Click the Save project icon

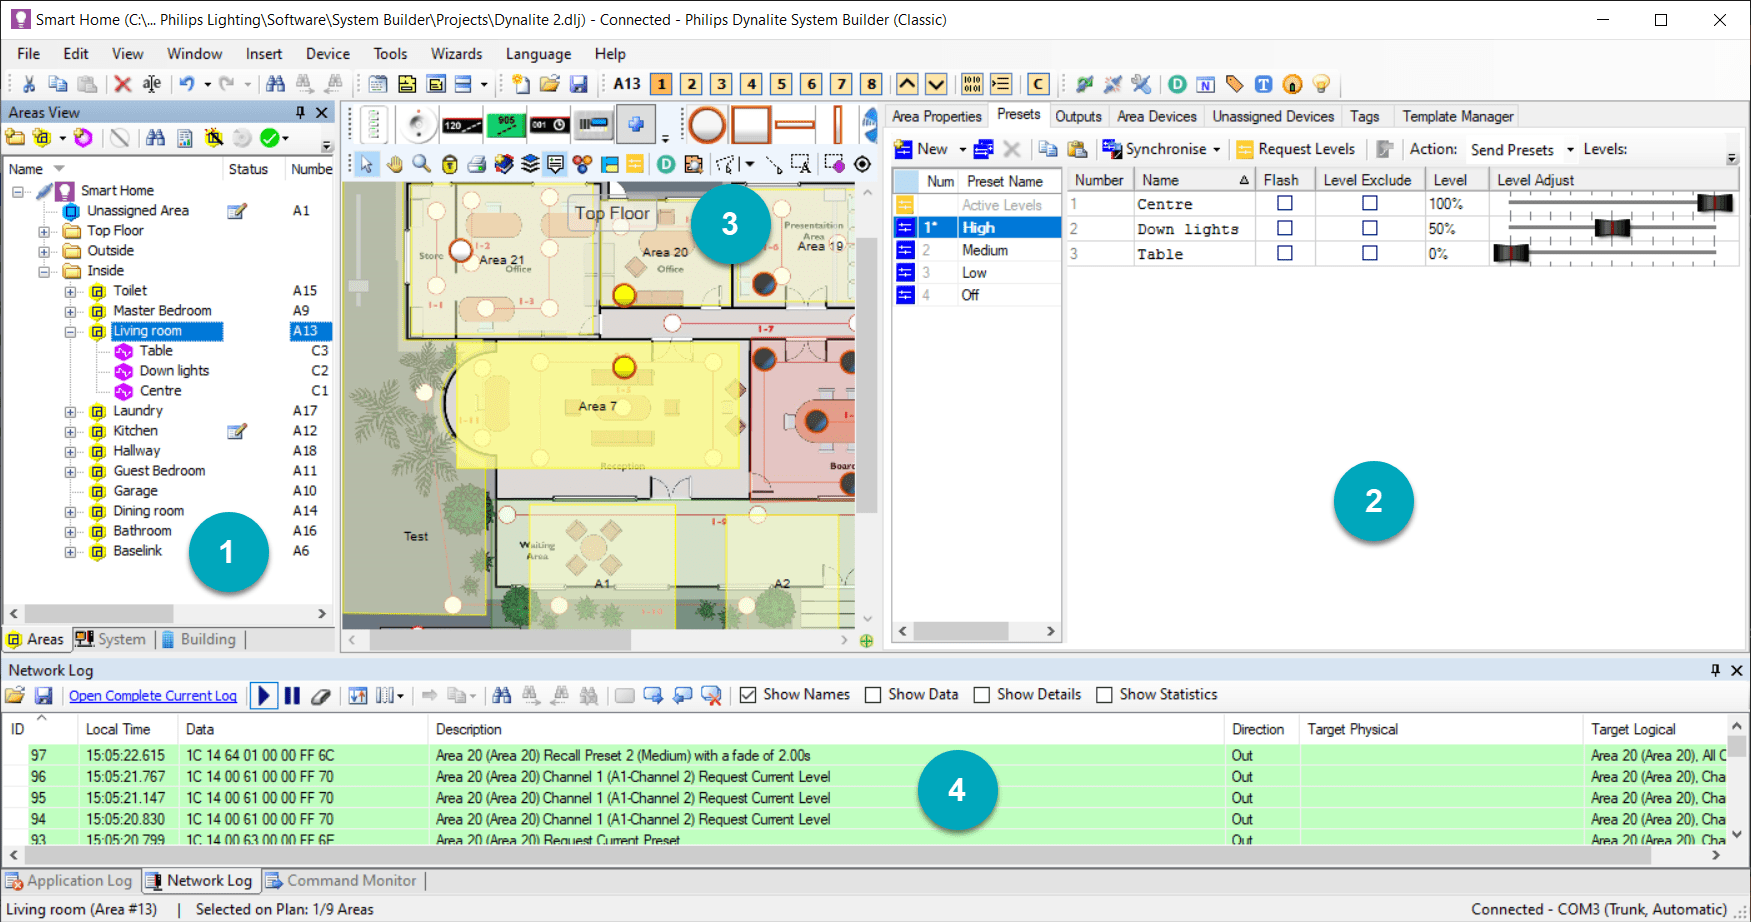(578, 84)
